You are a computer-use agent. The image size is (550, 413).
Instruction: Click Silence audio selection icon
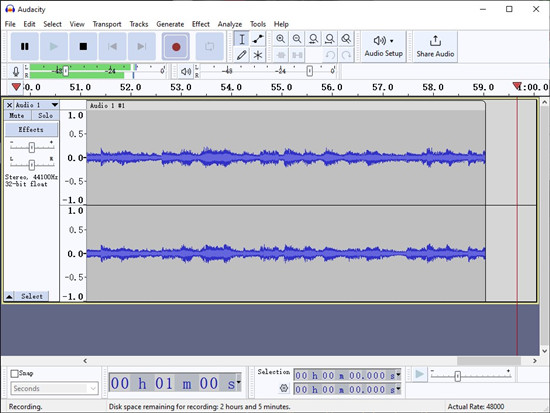[x=297, y=55]
